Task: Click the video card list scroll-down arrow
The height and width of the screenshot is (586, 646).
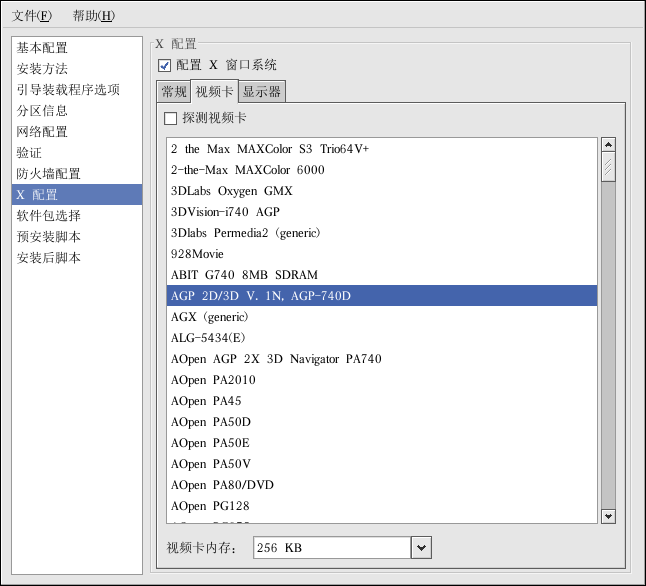Action: [608, 515]
